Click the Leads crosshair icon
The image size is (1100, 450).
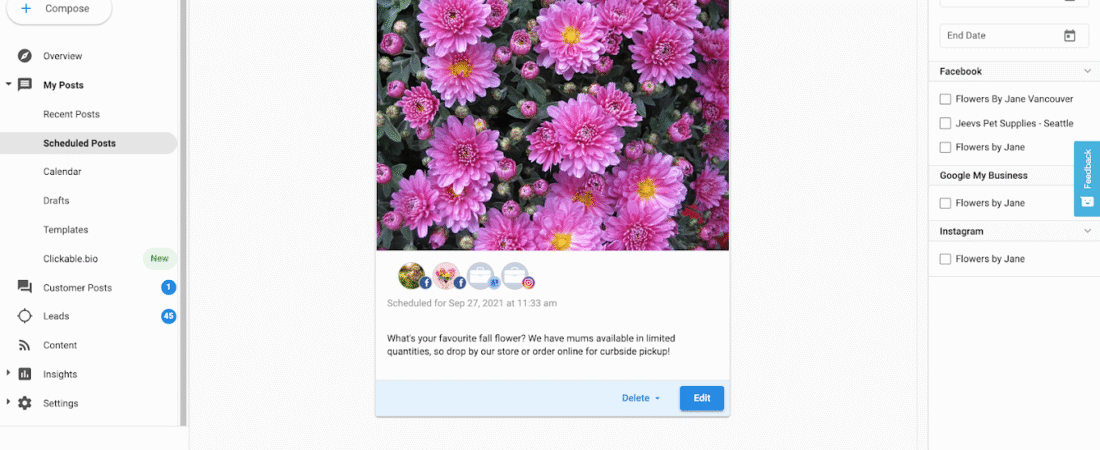(x=25, y=316)
